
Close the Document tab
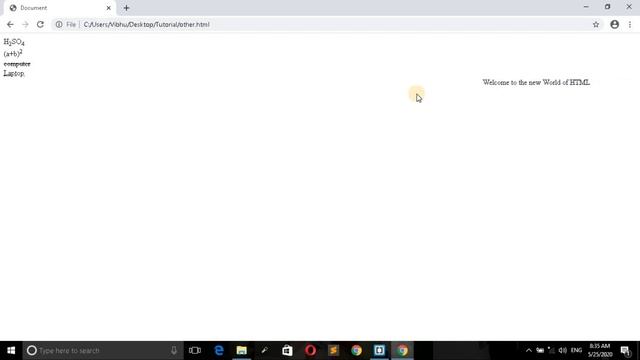[109, 8]
